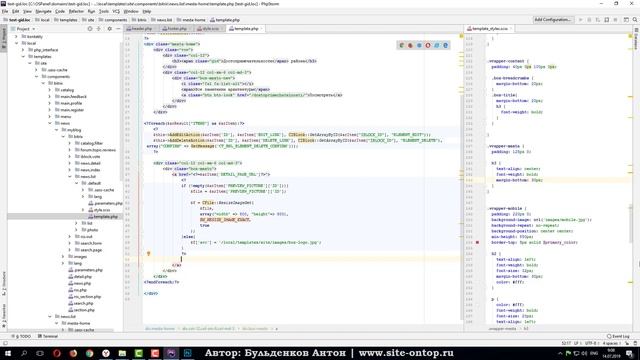Screen dimensions: 640x360
Task: Collapse the components folder
Action: coord(36,77)
